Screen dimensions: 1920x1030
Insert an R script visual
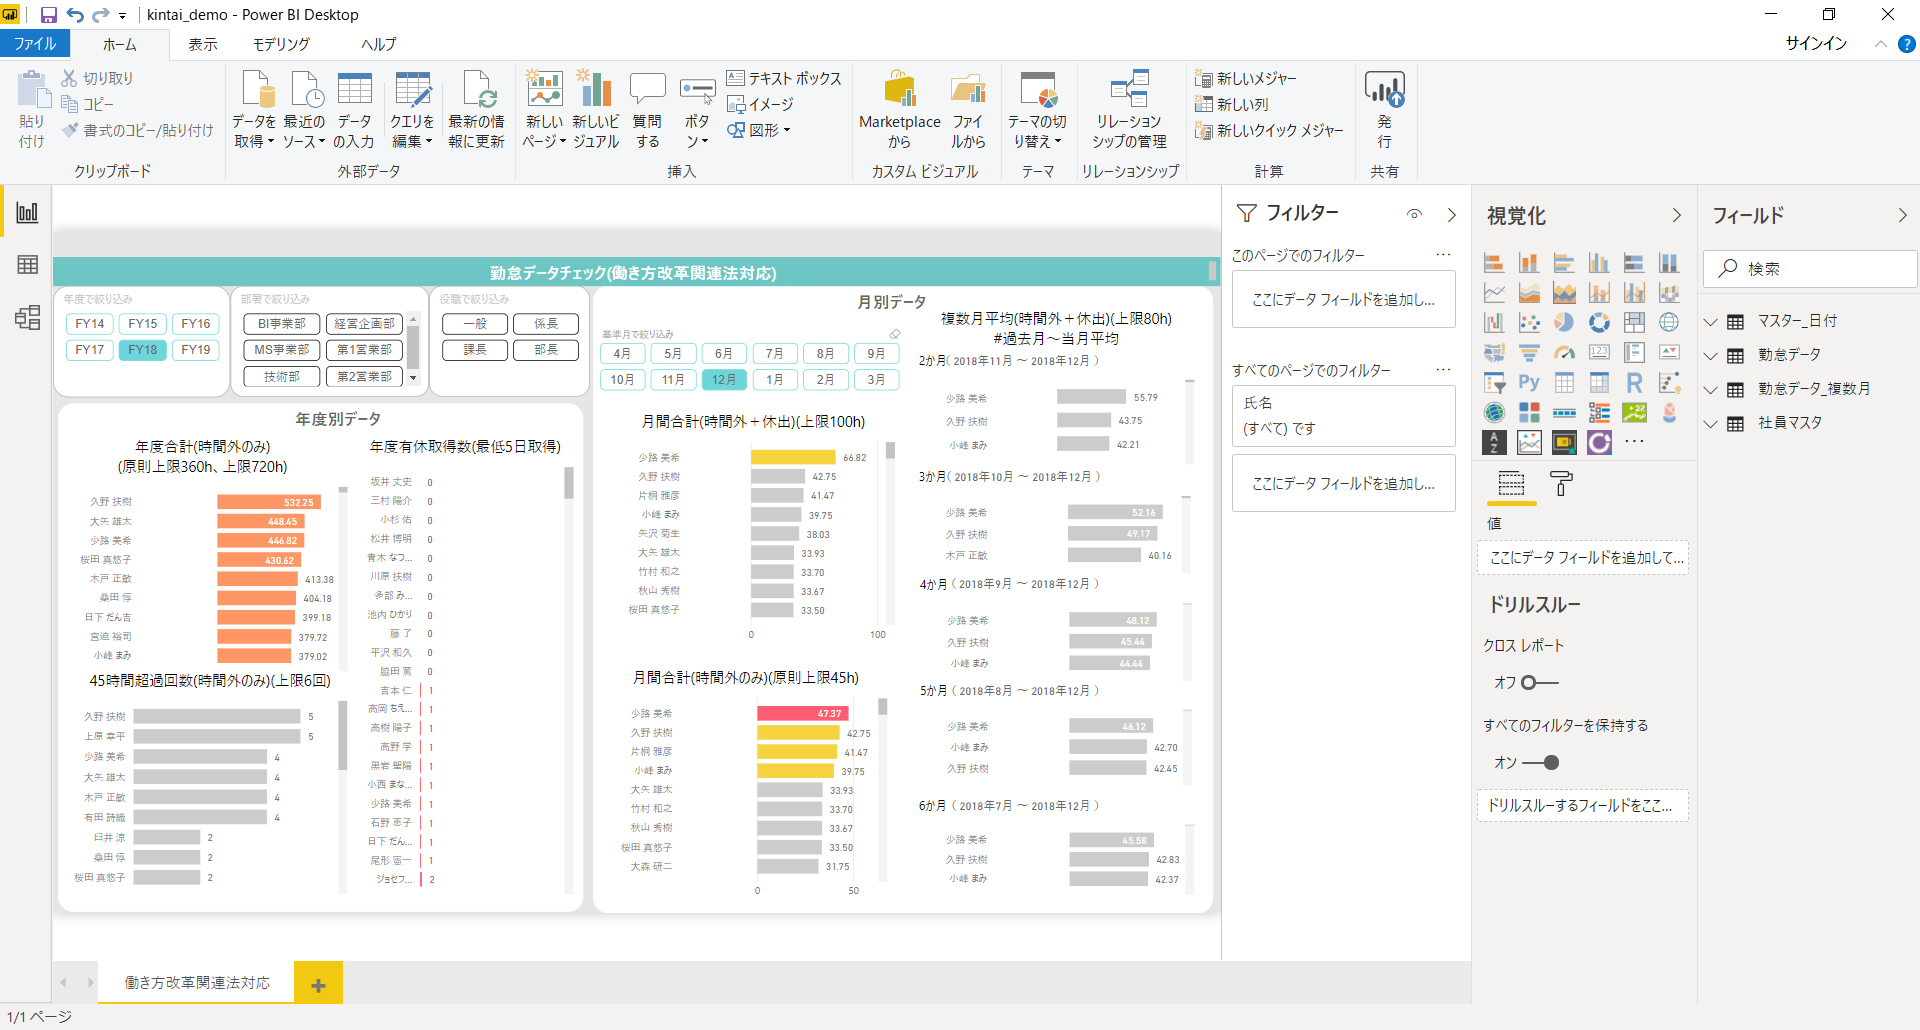point(1634,382)
